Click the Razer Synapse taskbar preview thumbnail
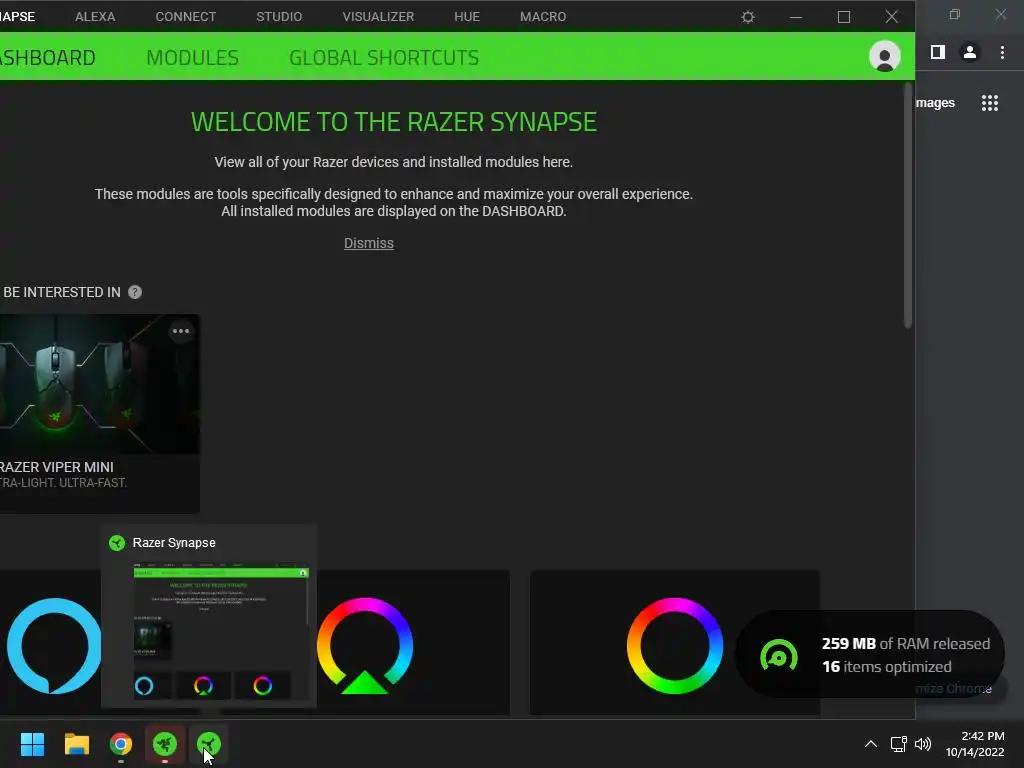Screen dimensions: 1024x768 (x=221, y=631)
